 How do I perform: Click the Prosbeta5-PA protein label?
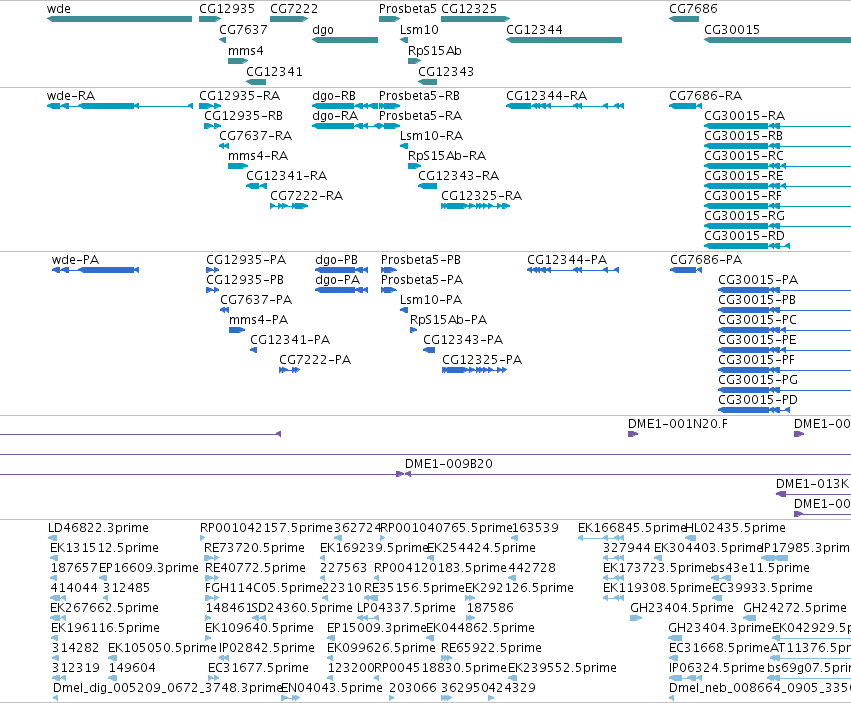(422, 280)
